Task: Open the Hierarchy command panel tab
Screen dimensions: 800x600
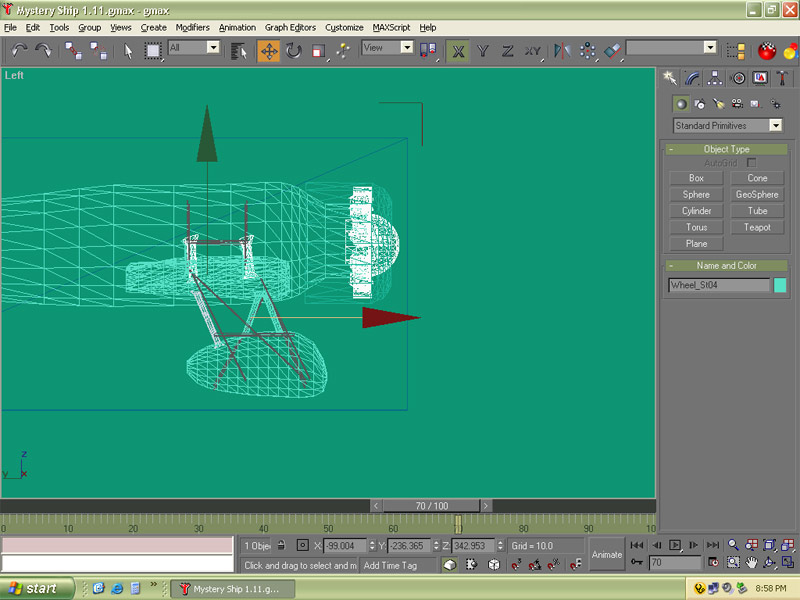Action: [x=715, y=78]
